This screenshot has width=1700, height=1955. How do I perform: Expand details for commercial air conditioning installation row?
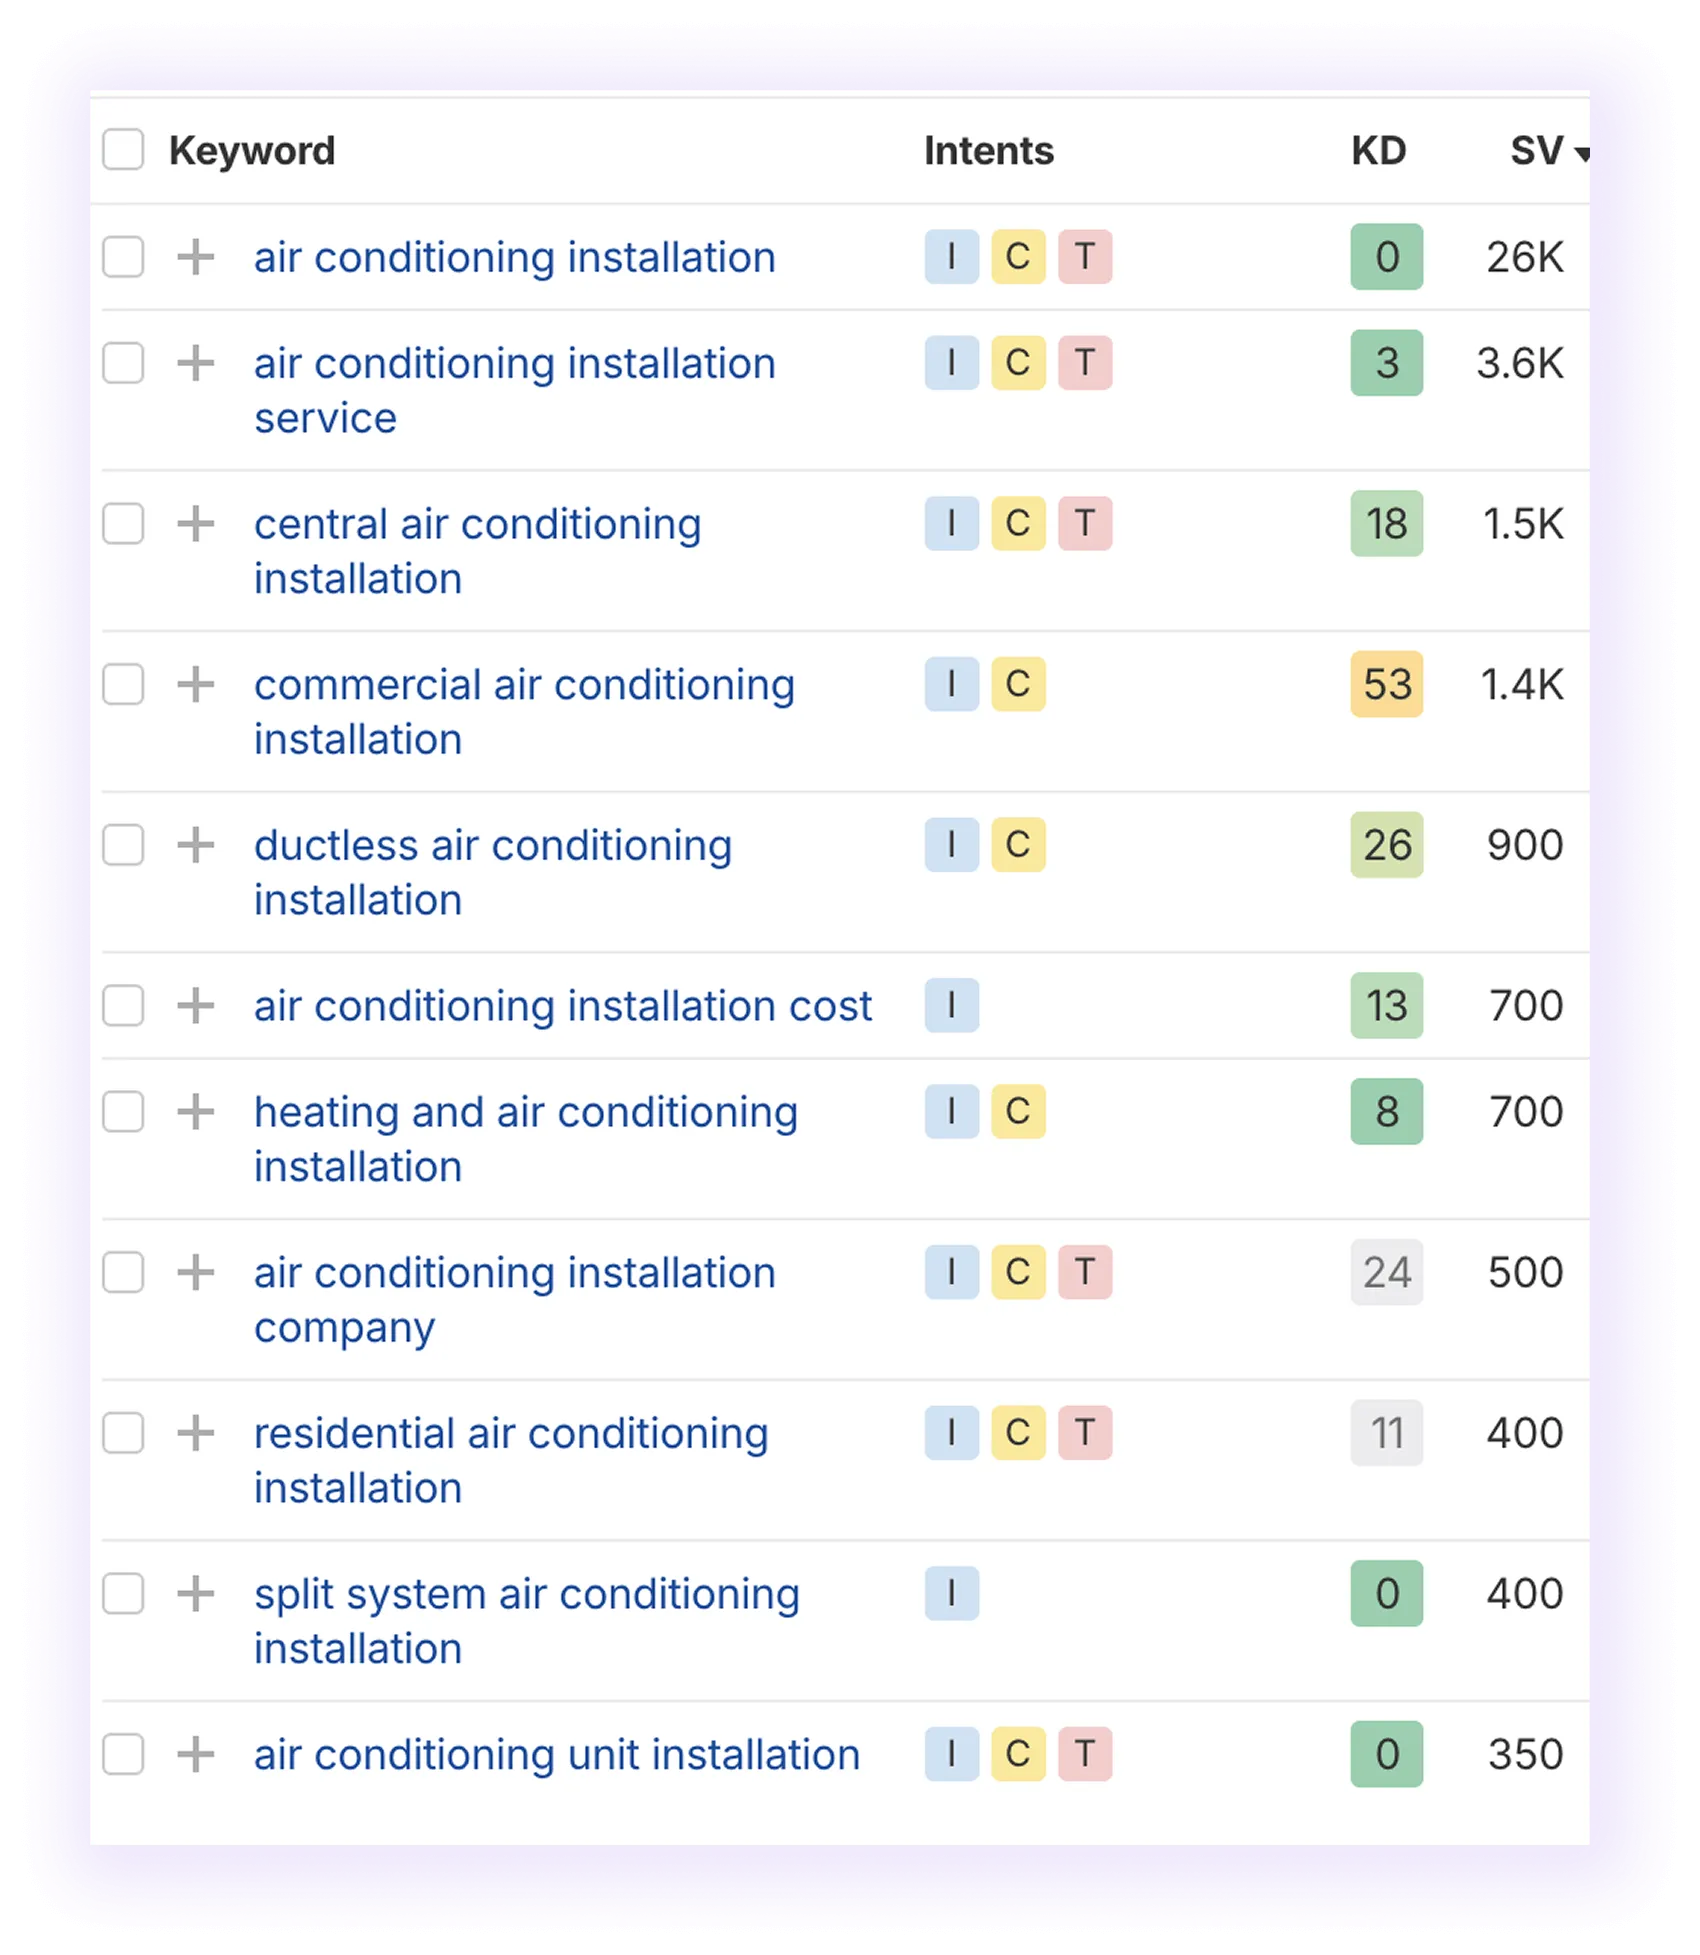point(196,684)
